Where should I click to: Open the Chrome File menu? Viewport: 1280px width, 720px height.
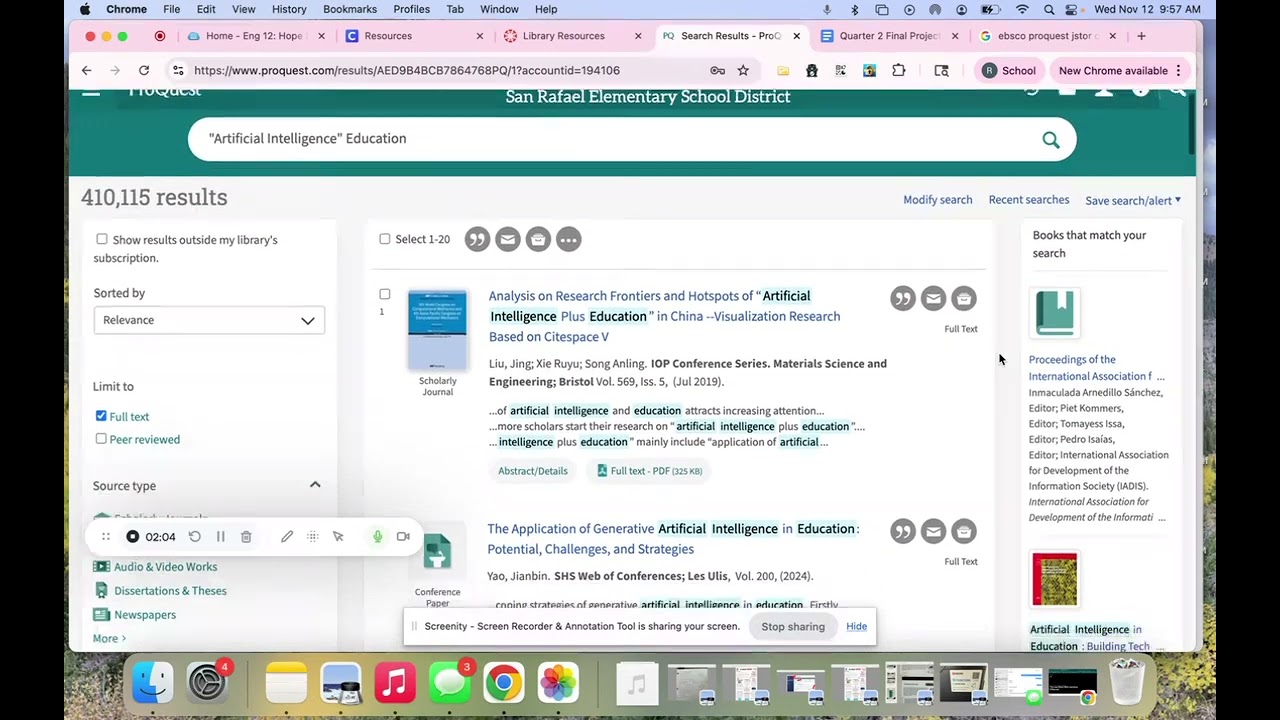click(172, 9)
